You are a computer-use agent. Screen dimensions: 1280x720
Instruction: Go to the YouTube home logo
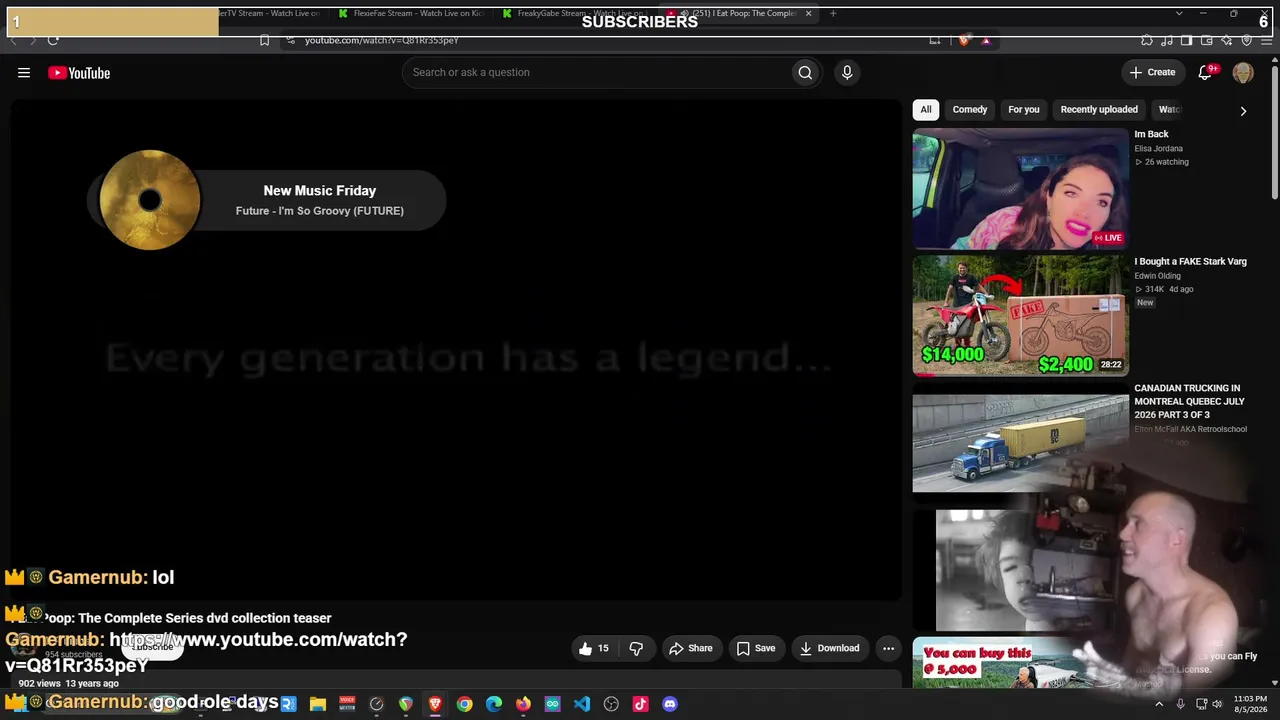coord(79,72)
